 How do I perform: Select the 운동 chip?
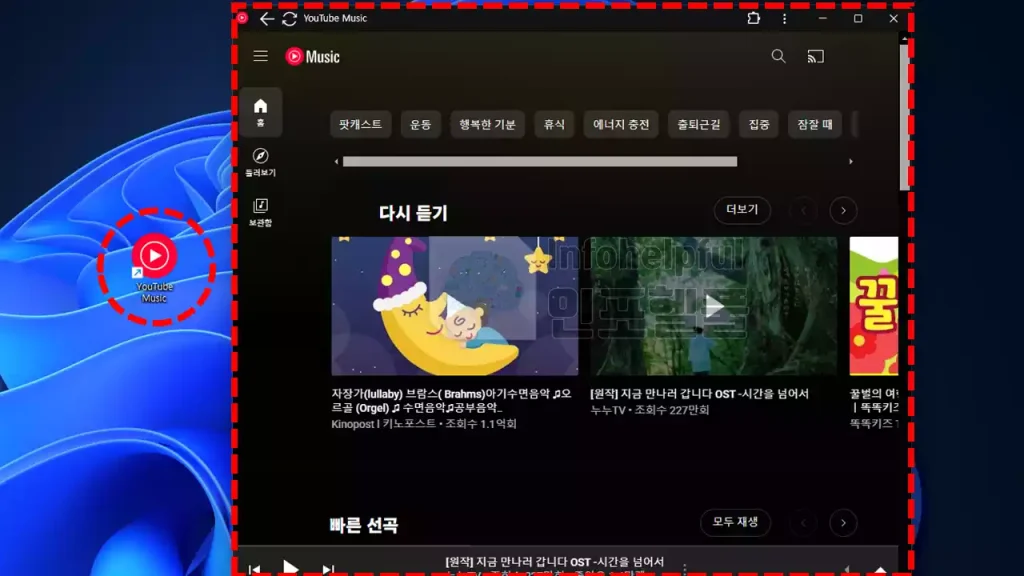pyautogui.click(x=421, y=124)
